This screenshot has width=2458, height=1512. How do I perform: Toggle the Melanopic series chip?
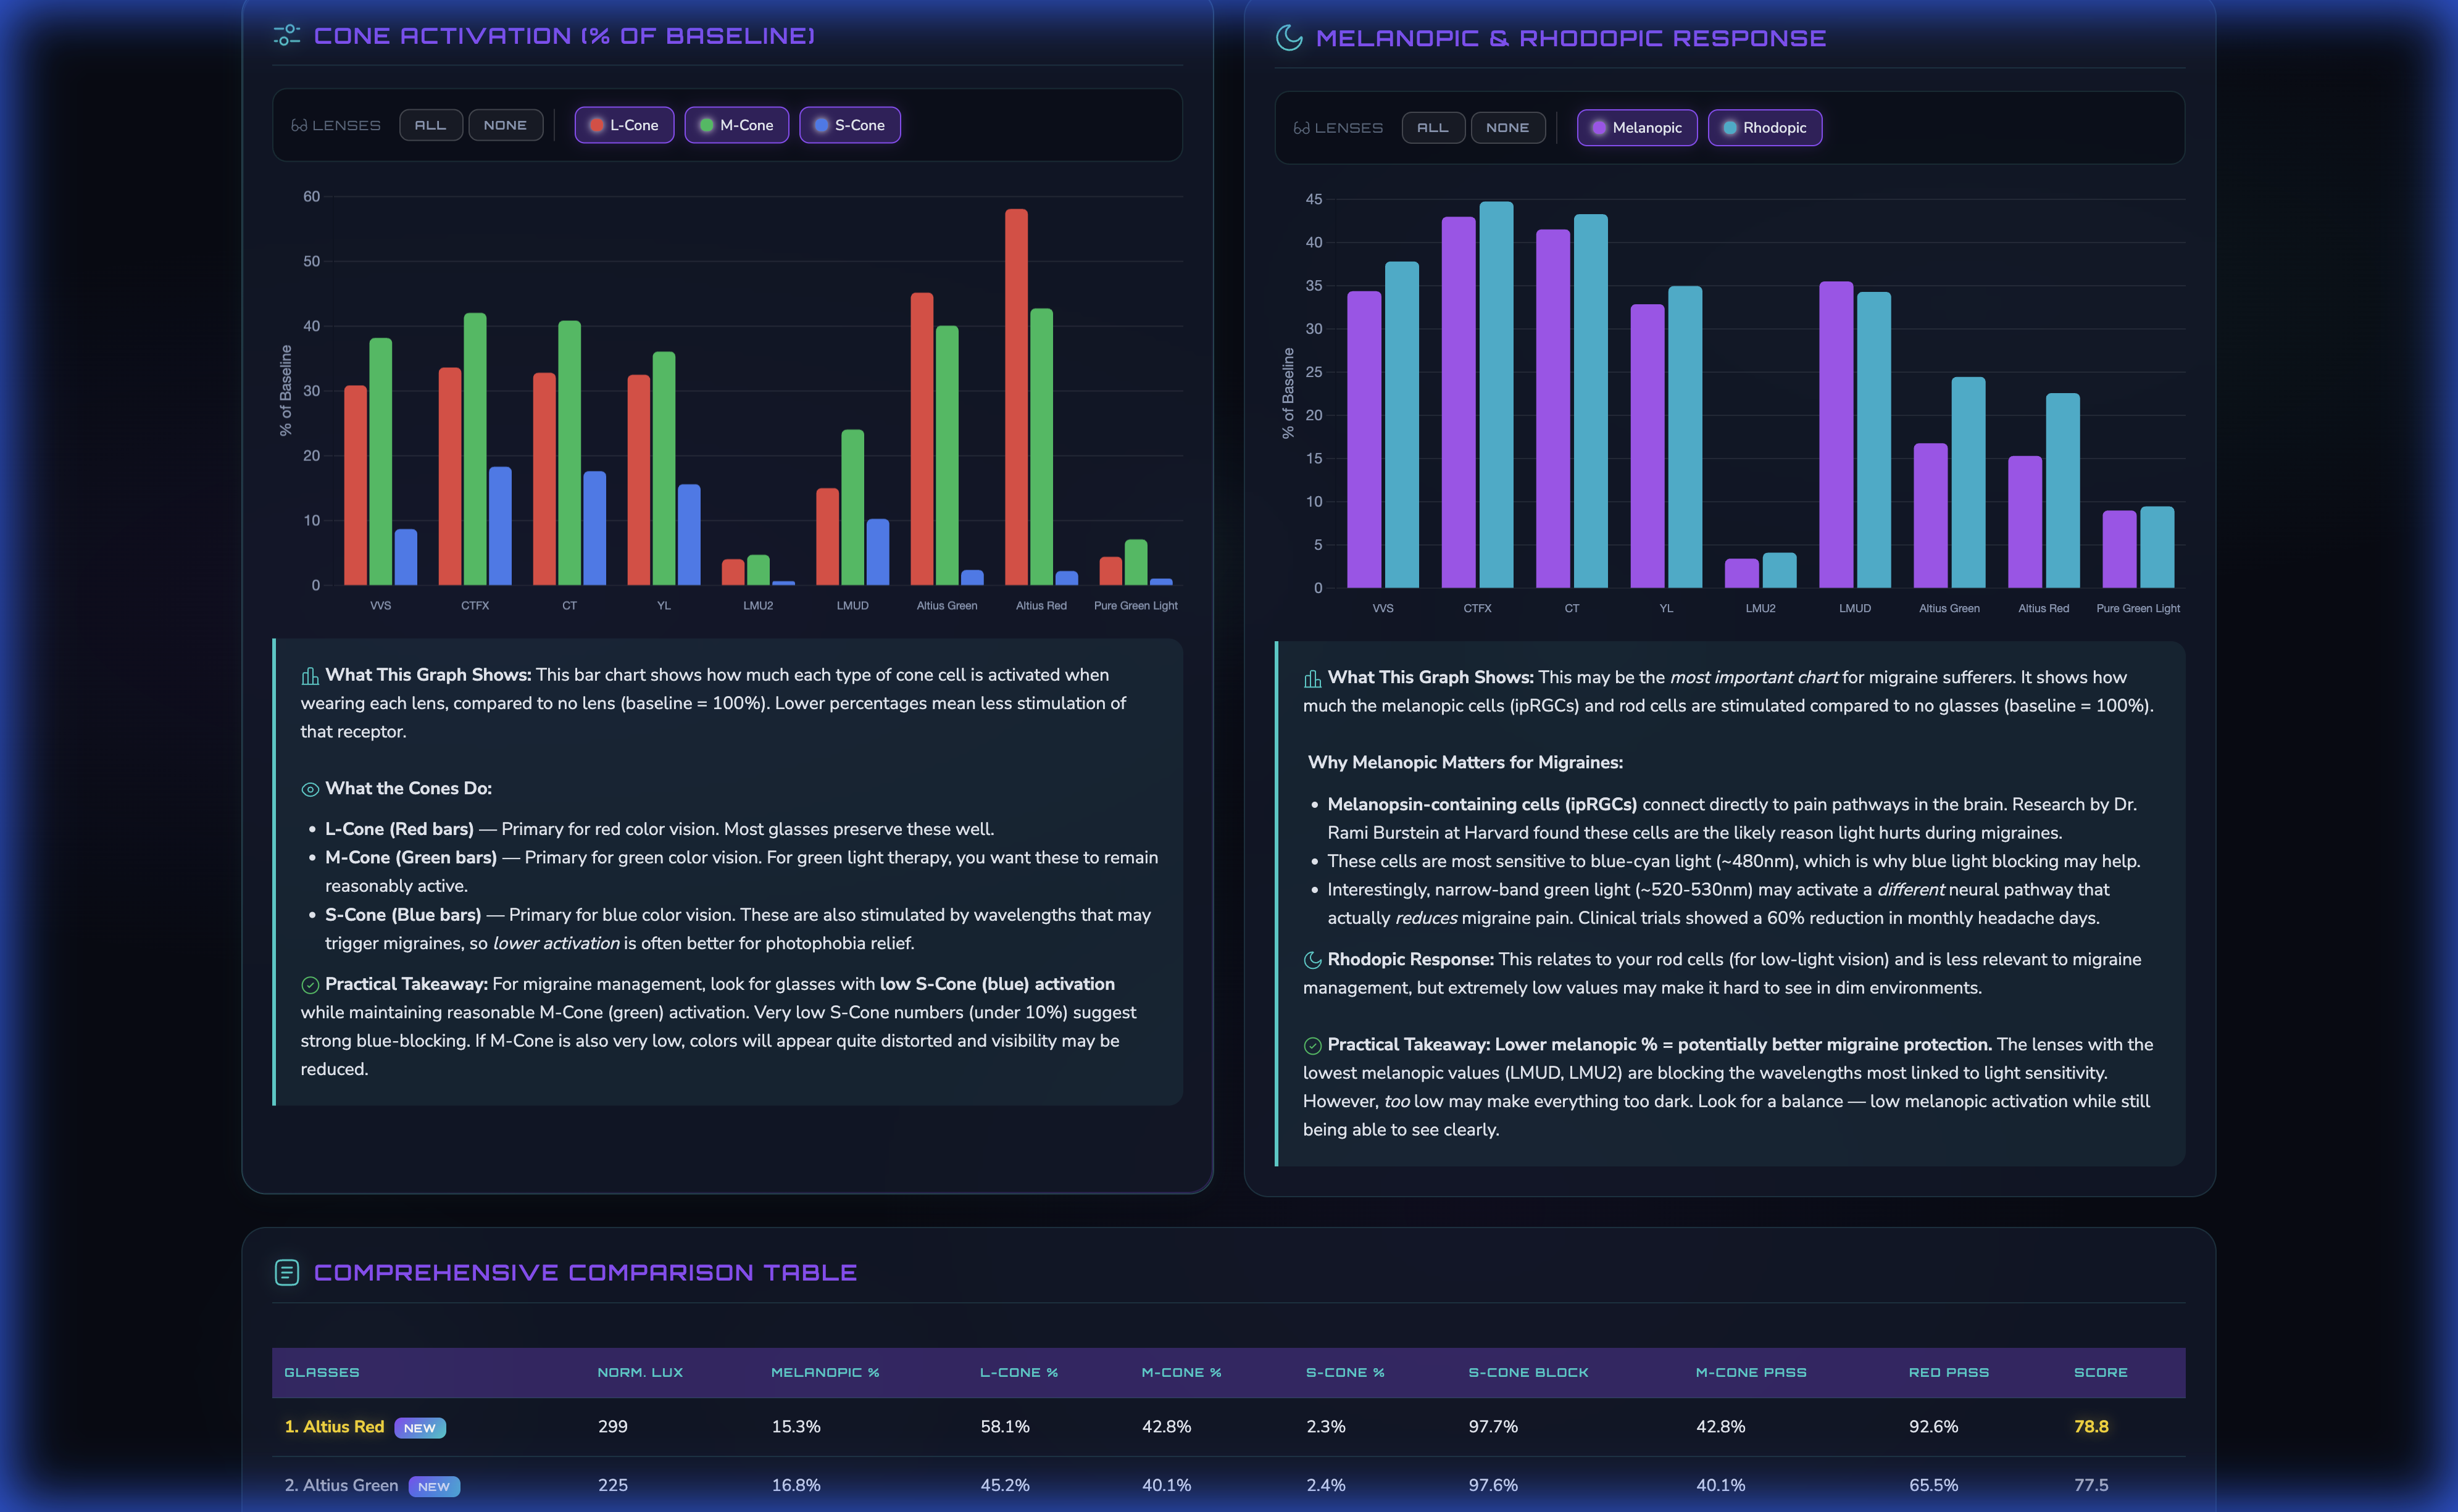click(x=1637, y=128)
